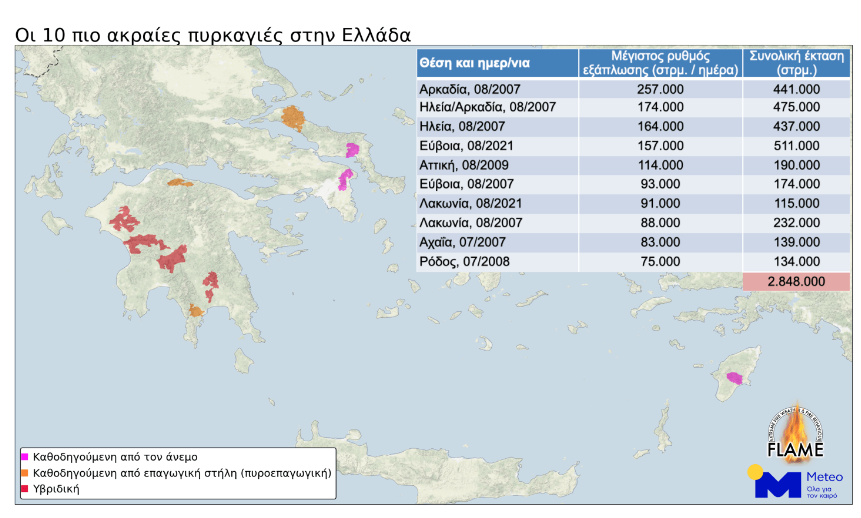Click the 'Μέγιστος ρυθμός εξάπλωσης' column header
Screen dimensions: 861x518
pyautogui.click(x=660, y=63)
